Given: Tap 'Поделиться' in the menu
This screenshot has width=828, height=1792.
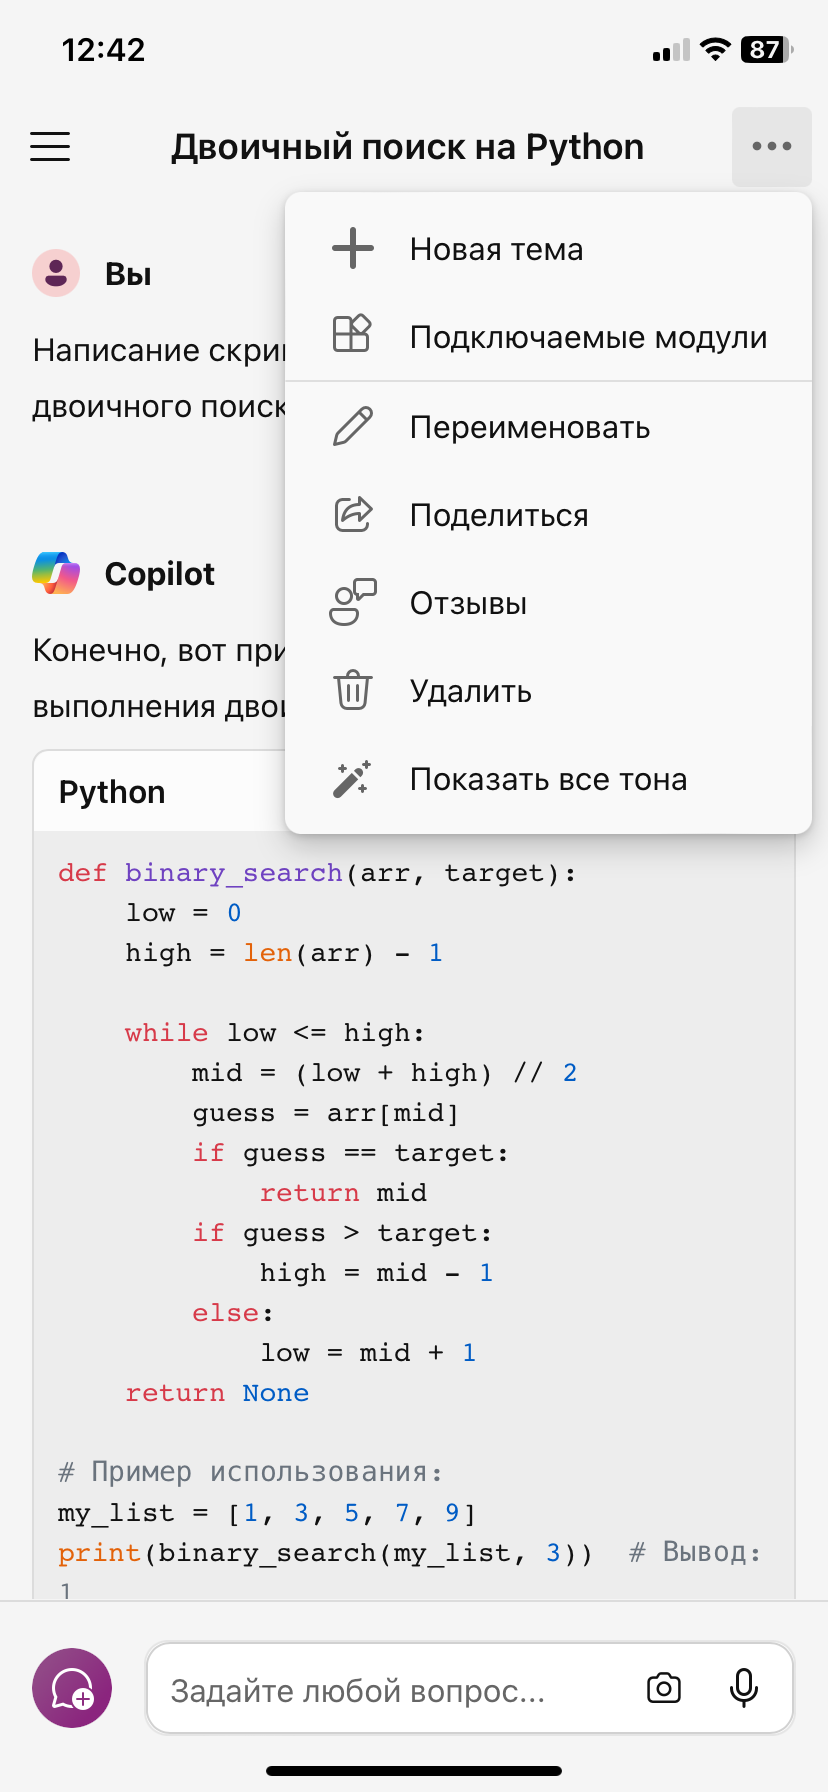Looking at the screenshot, I should tap(499, 515).
